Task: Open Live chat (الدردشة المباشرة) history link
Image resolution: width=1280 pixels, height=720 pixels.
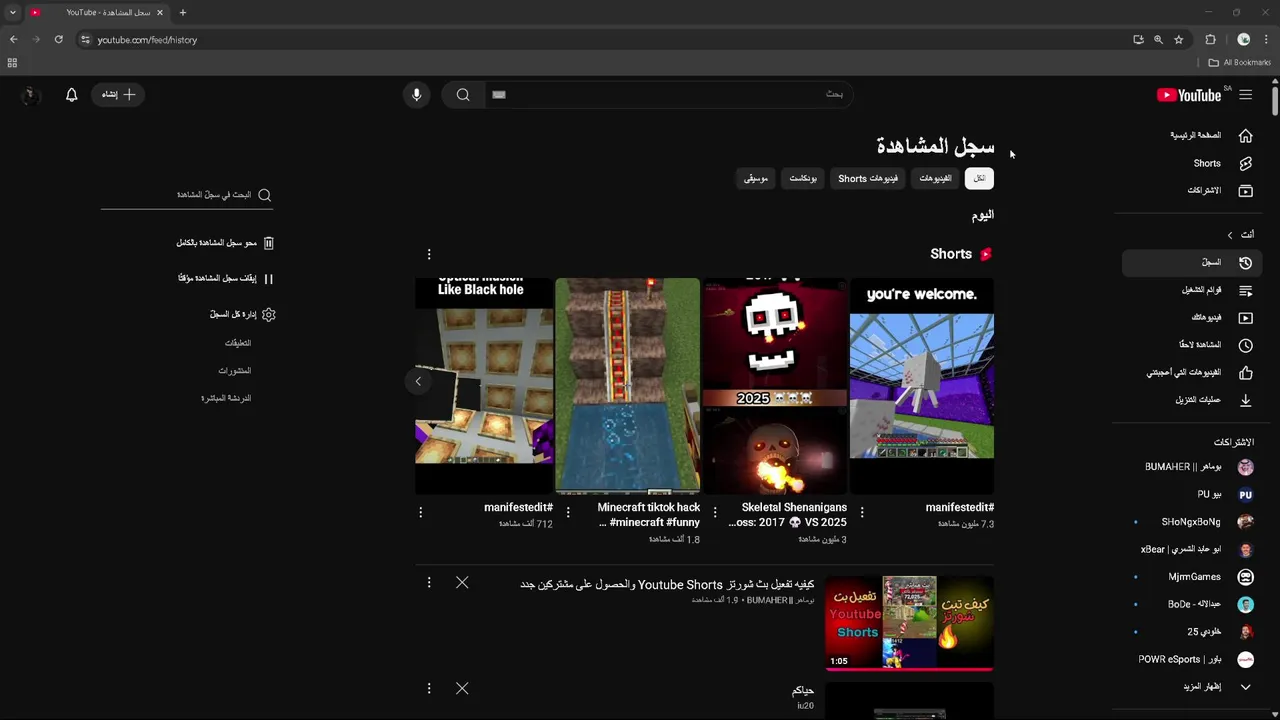Action: [226, 398]
